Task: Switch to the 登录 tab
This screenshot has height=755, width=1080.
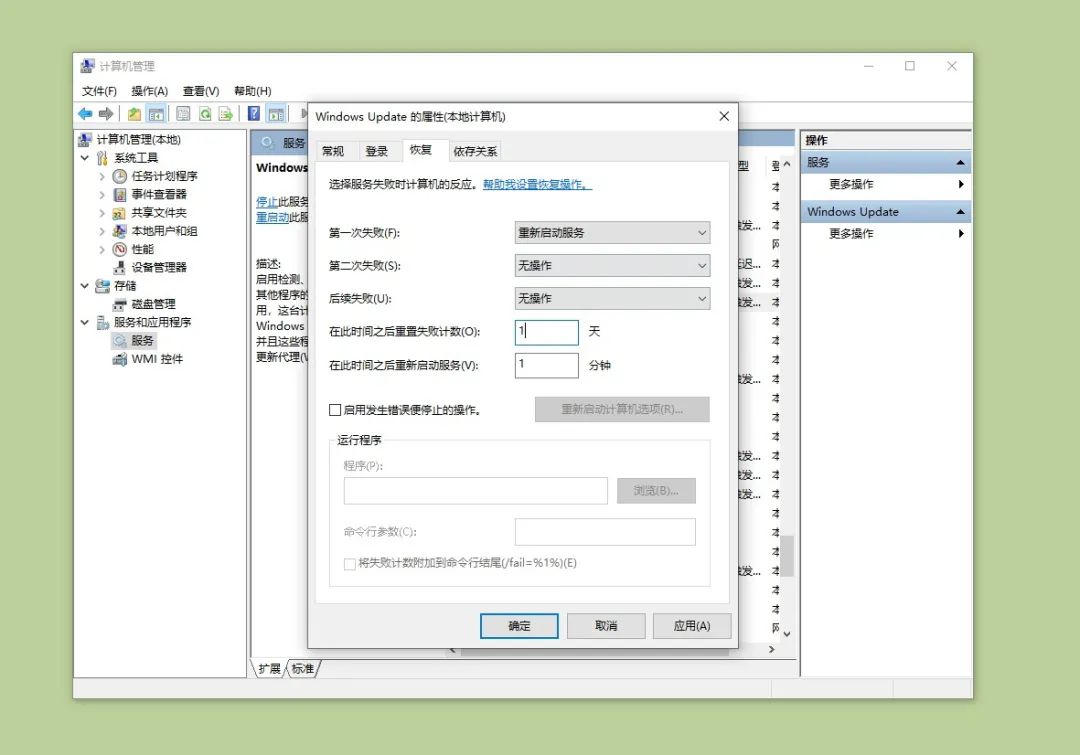Action: 377,152
